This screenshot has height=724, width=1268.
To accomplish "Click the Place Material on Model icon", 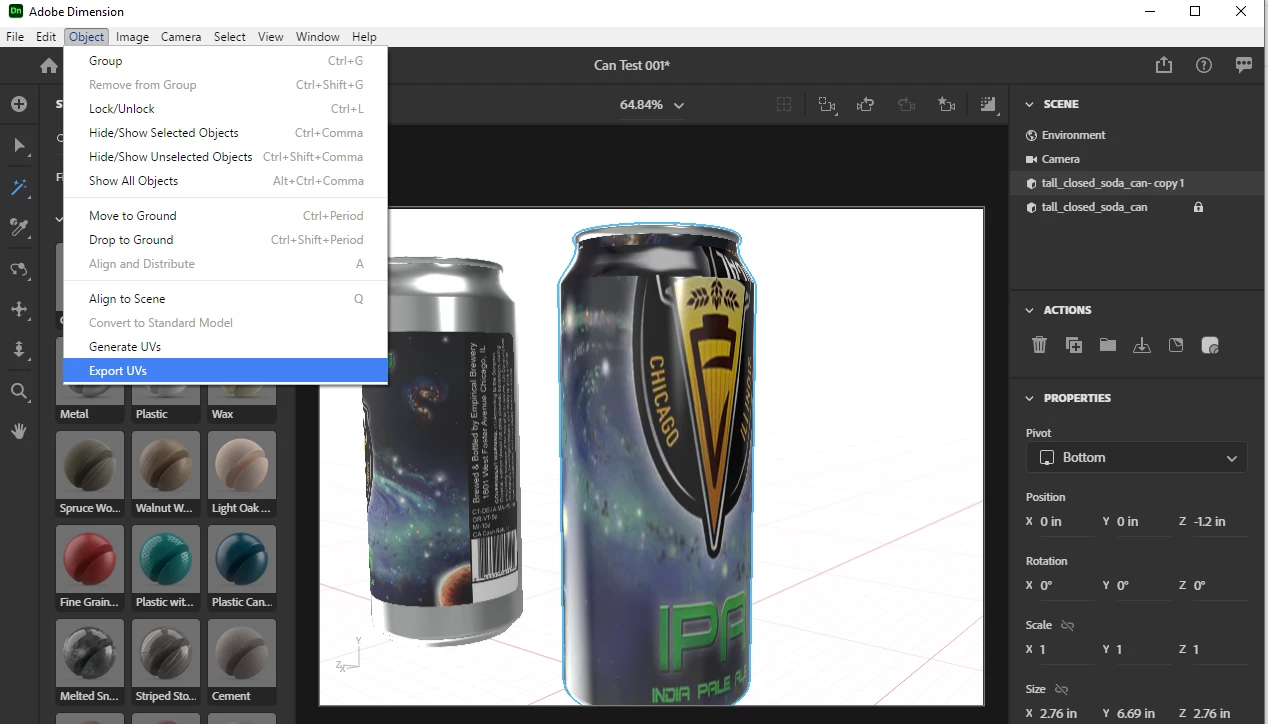I will tap(1210, 345).
